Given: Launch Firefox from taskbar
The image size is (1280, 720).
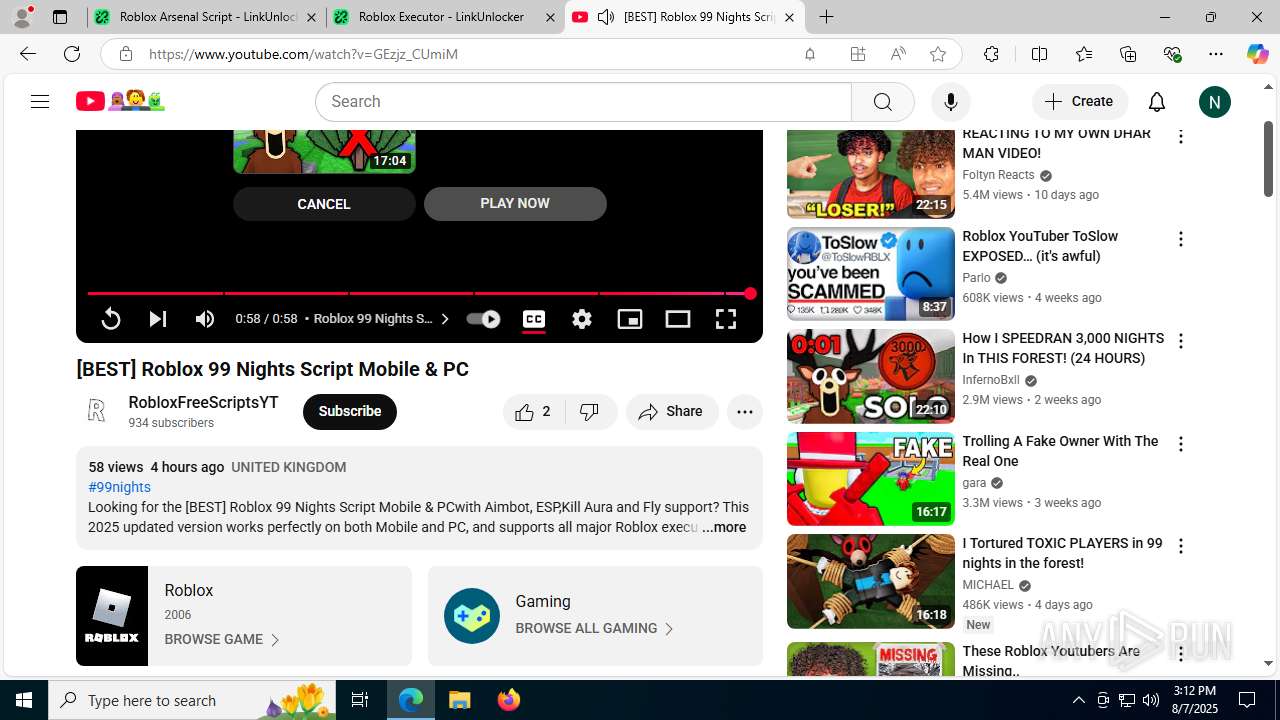Looking at the screenshot, I should [x=509, y=700].
